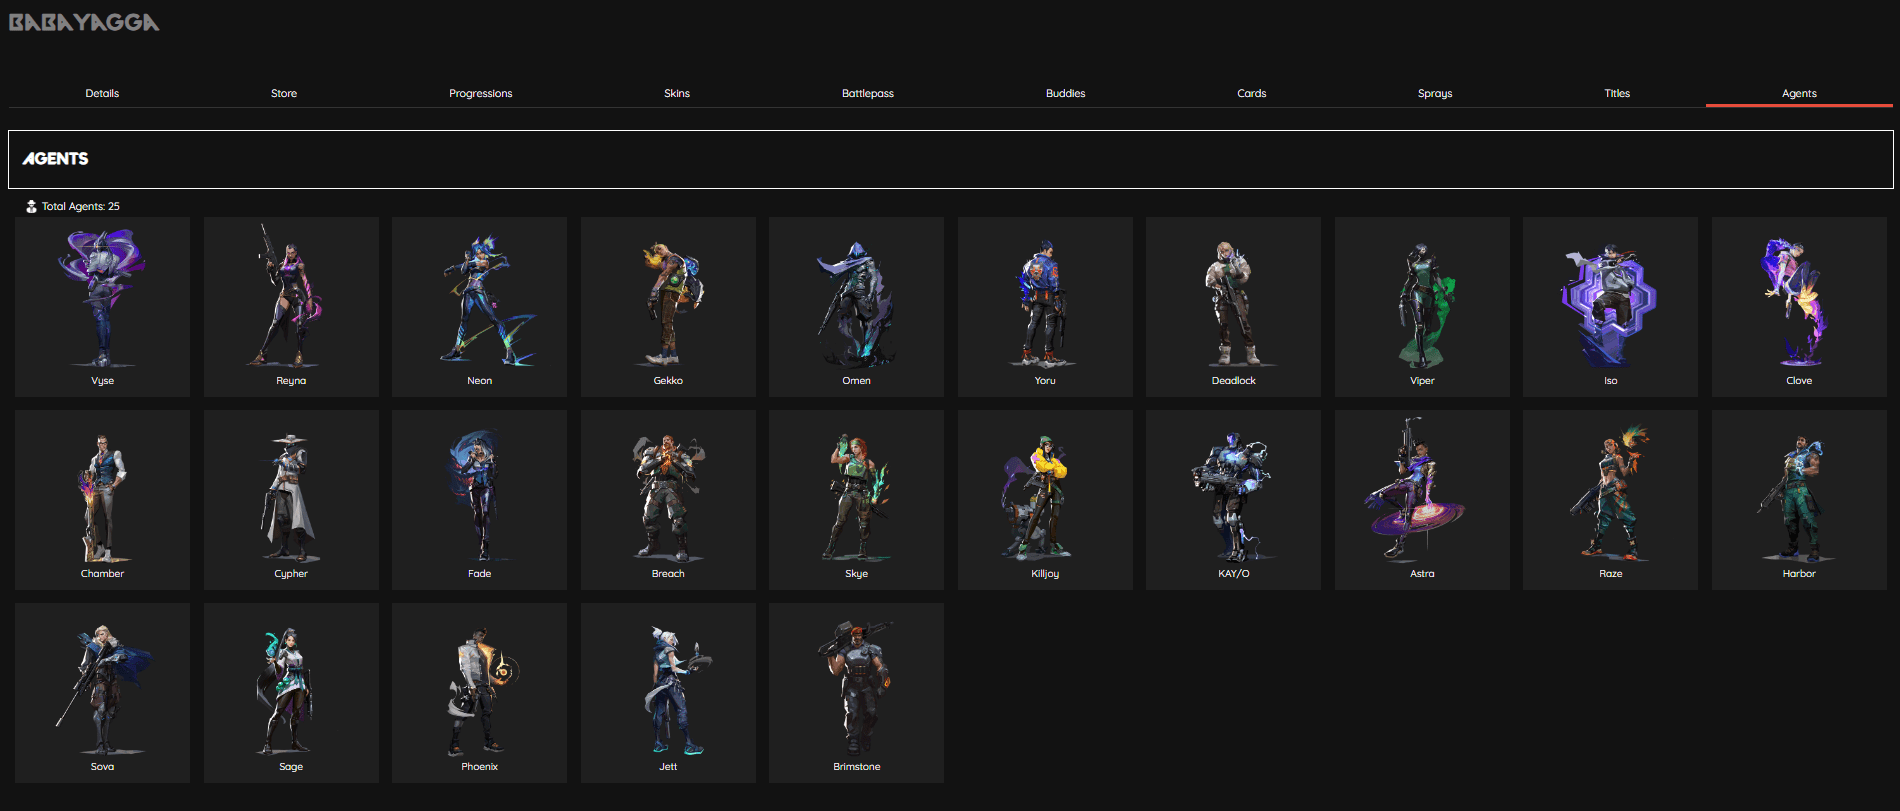Pick the Clove agent portrait
The height and width of the screenshot is (811, 1900).
(1798, 298)
